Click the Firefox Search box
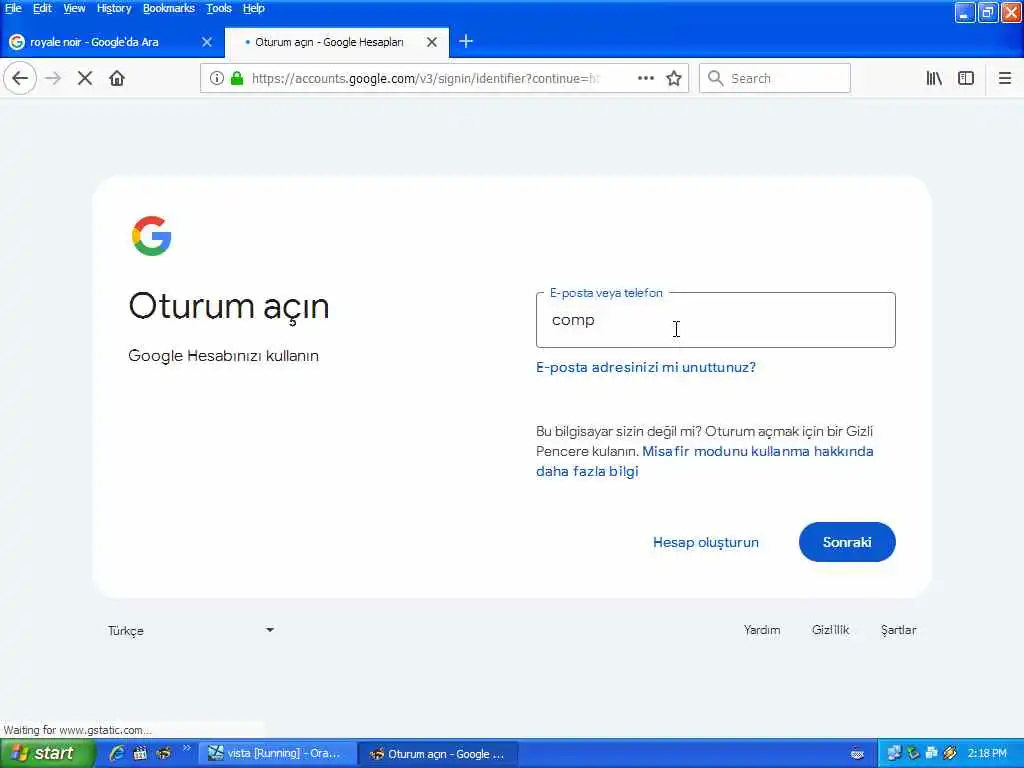1024x768 pixels. point(775,78)
